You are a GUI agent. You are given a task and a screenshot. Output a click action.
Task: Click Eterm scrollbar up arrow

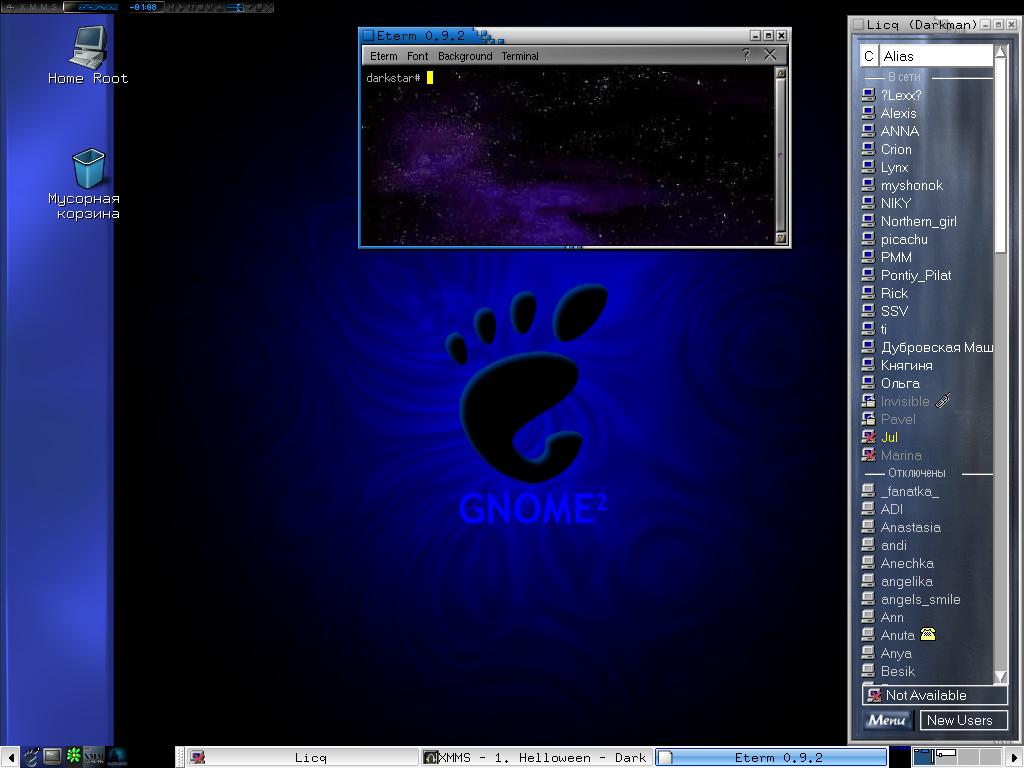click(780, 73)
